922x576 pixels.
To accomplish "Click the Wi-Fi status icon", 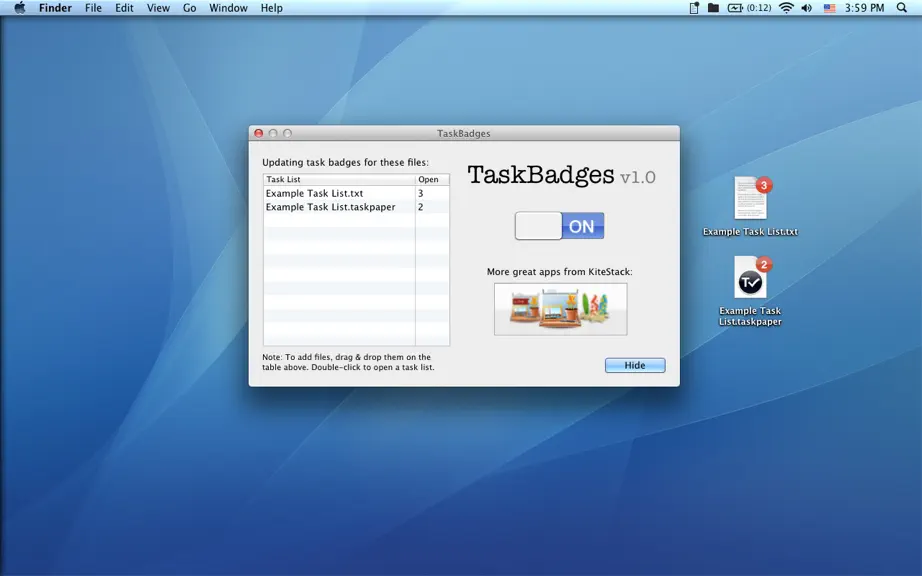I will coord(786,8).
